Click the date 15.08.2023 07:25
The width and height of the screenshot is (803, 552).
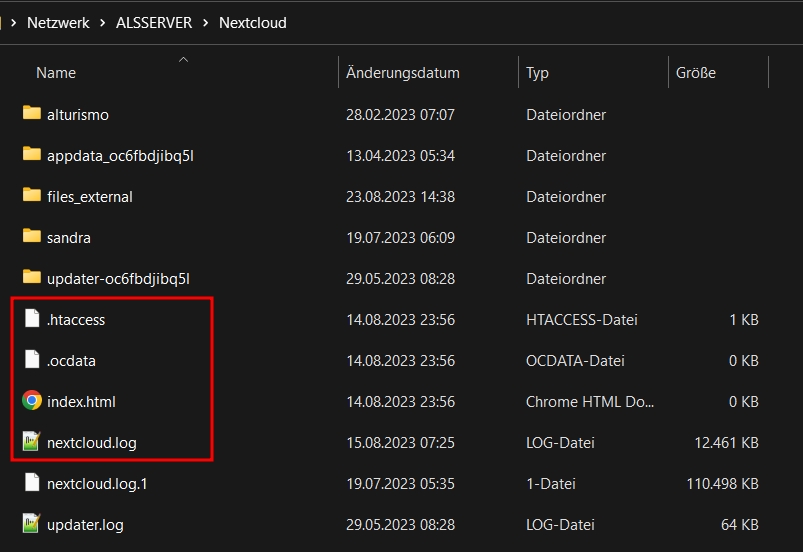click(400, 442)
